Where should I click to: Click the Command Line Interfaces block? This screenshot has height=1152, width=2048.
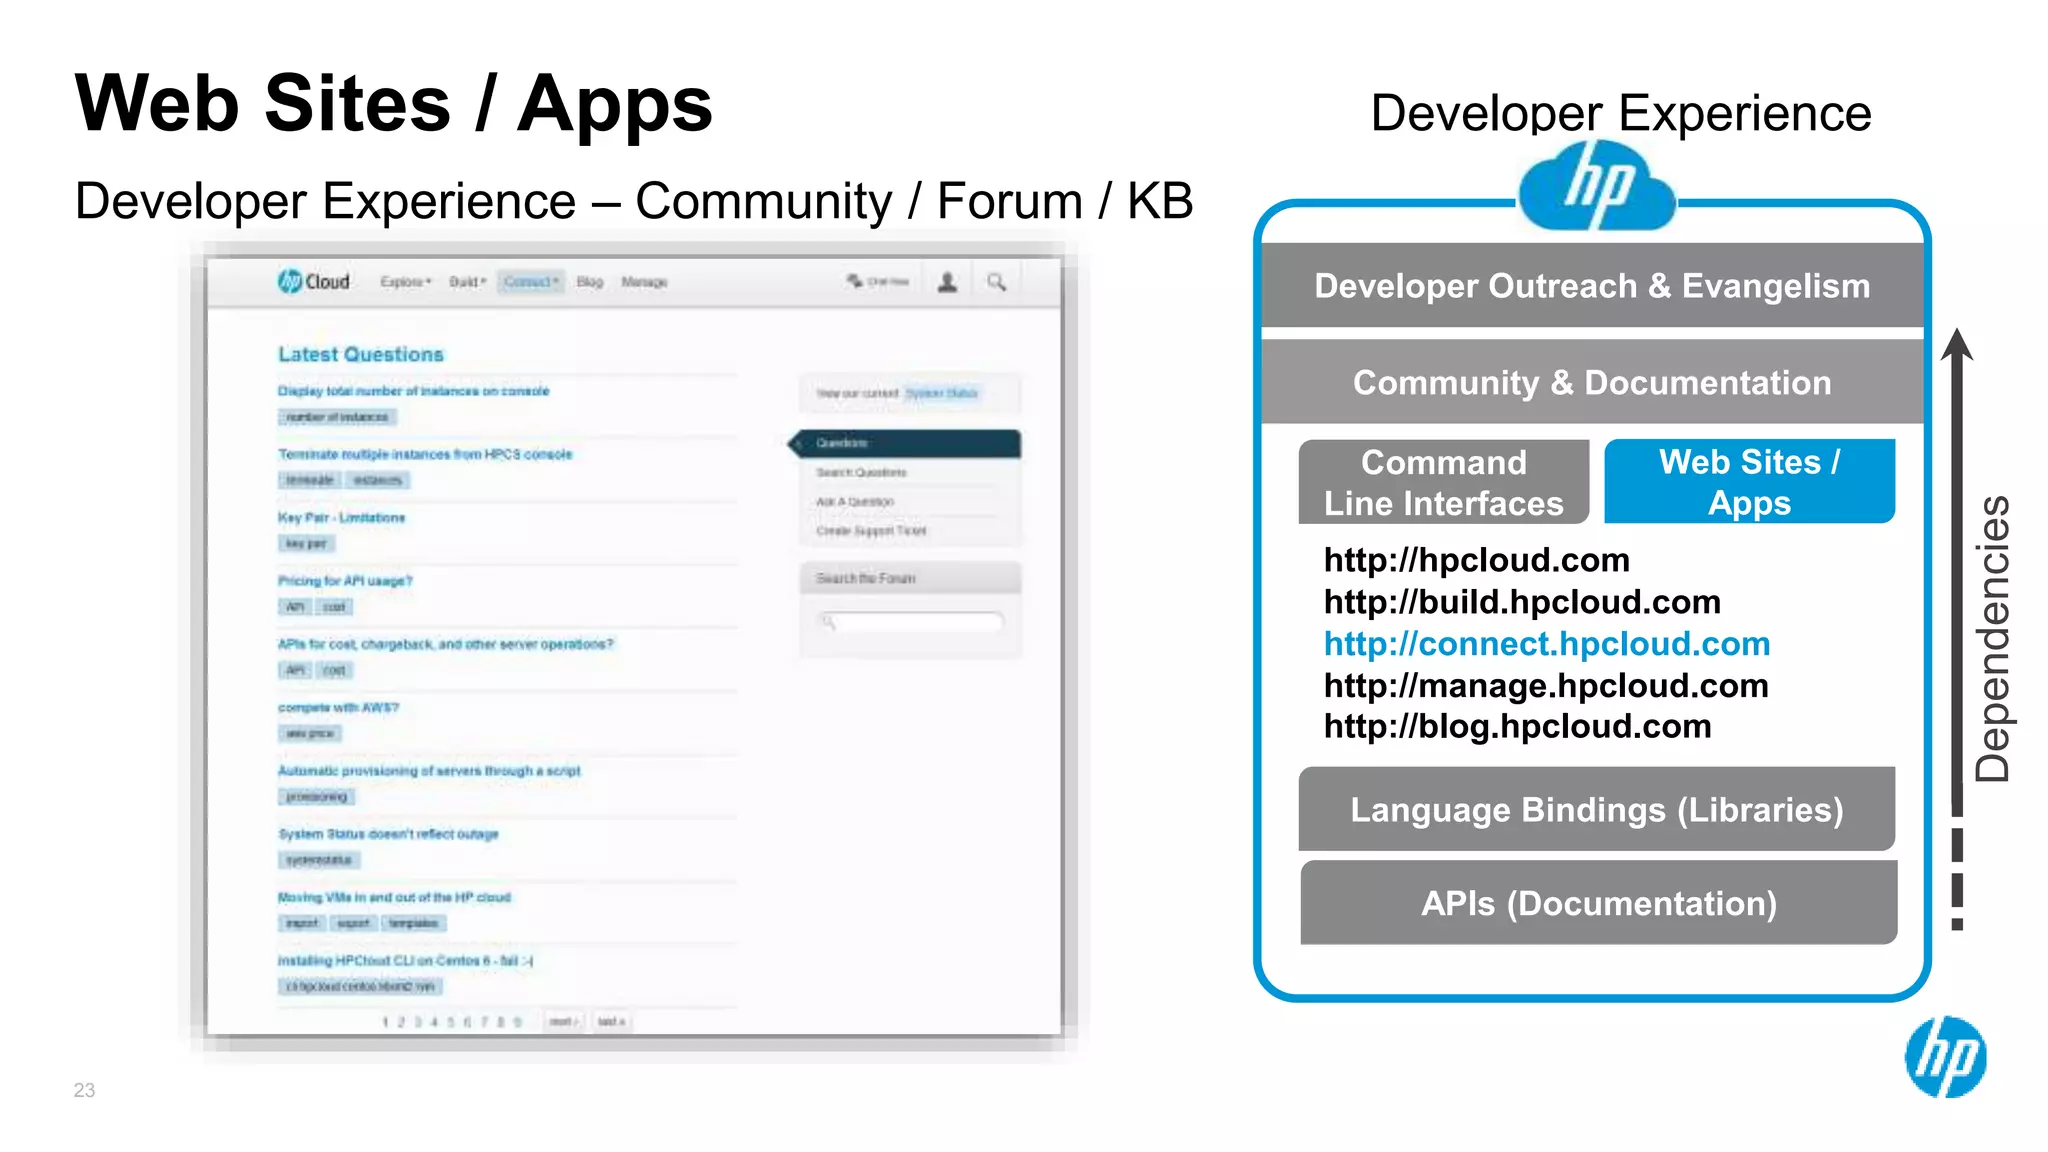coord(1444,482)
